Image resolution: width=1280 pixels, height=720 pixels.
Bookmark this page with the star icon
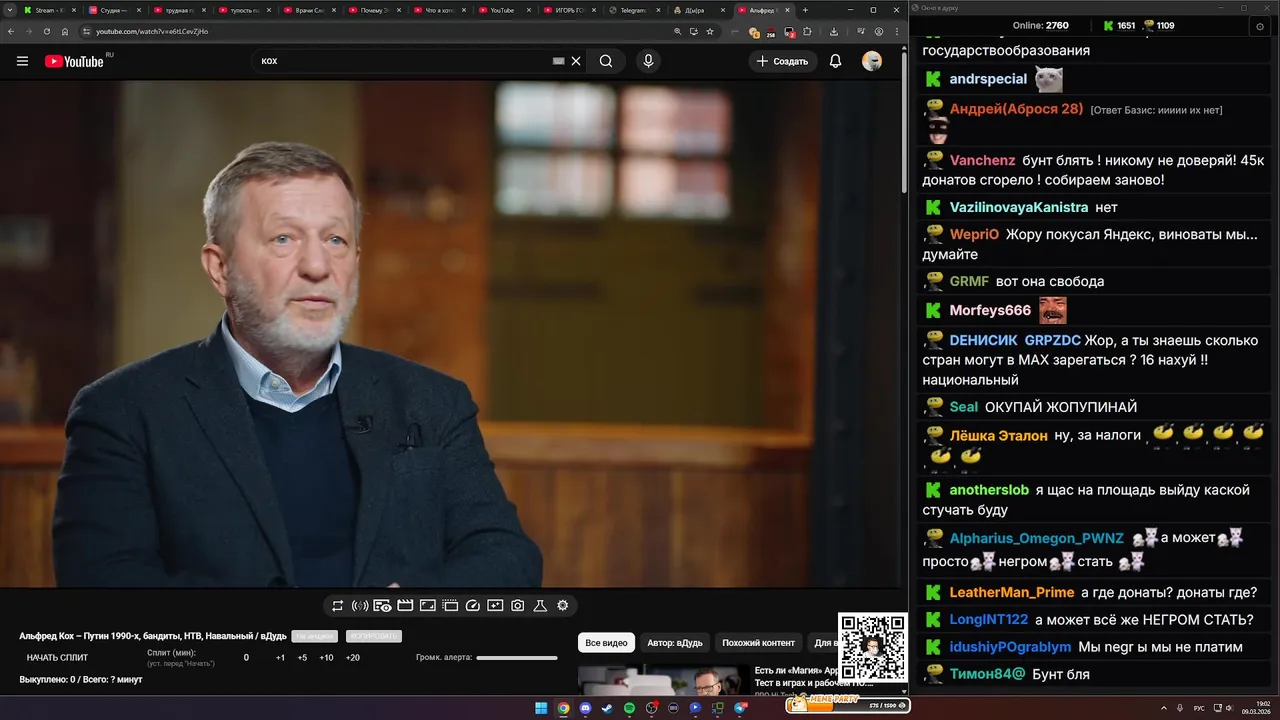[x=710, y=31]
